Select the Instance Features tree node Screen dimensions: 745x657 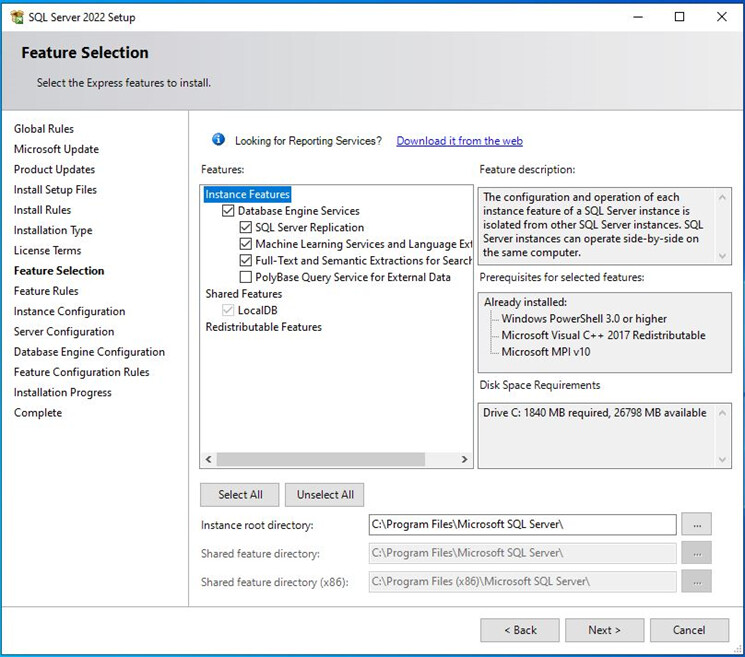247,194
